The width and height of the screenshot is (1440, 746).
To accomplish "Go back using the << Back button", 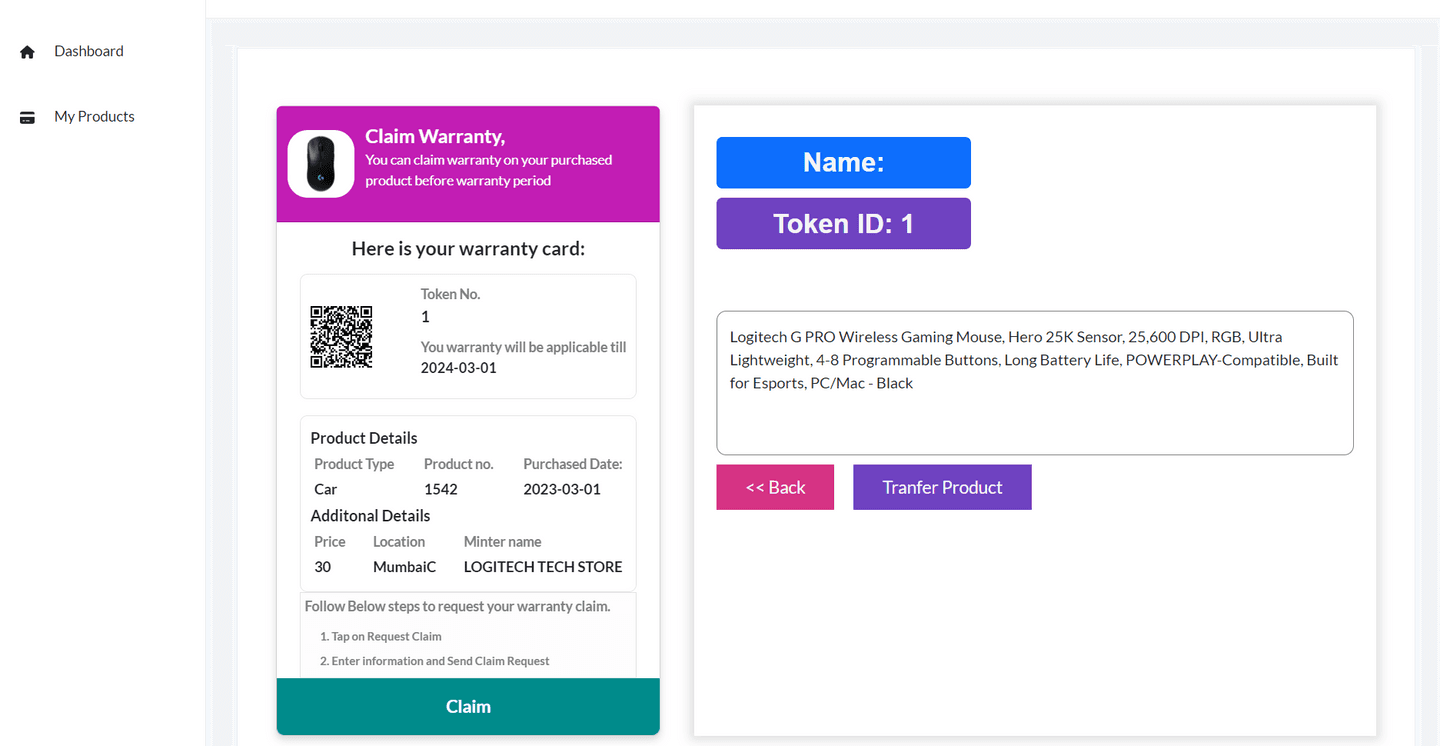I will [x=775, y=487].
